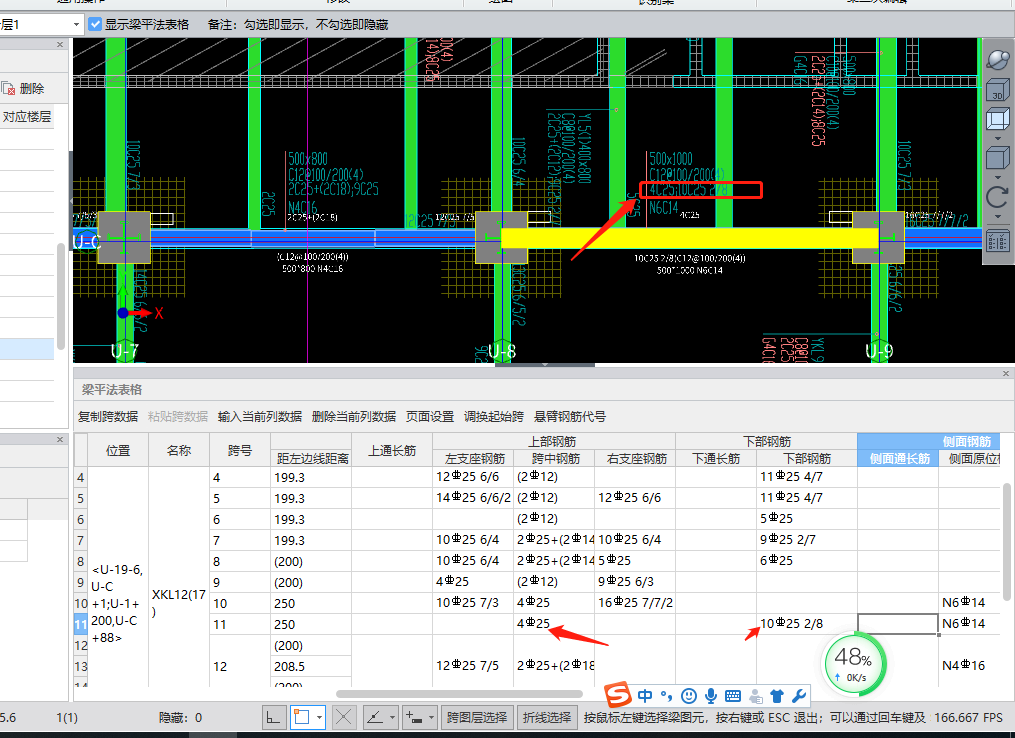Open the display settings checklist icon
The width and height of the screenshot is (1015, 738).
pyautogui.click(x=998, y=242)
